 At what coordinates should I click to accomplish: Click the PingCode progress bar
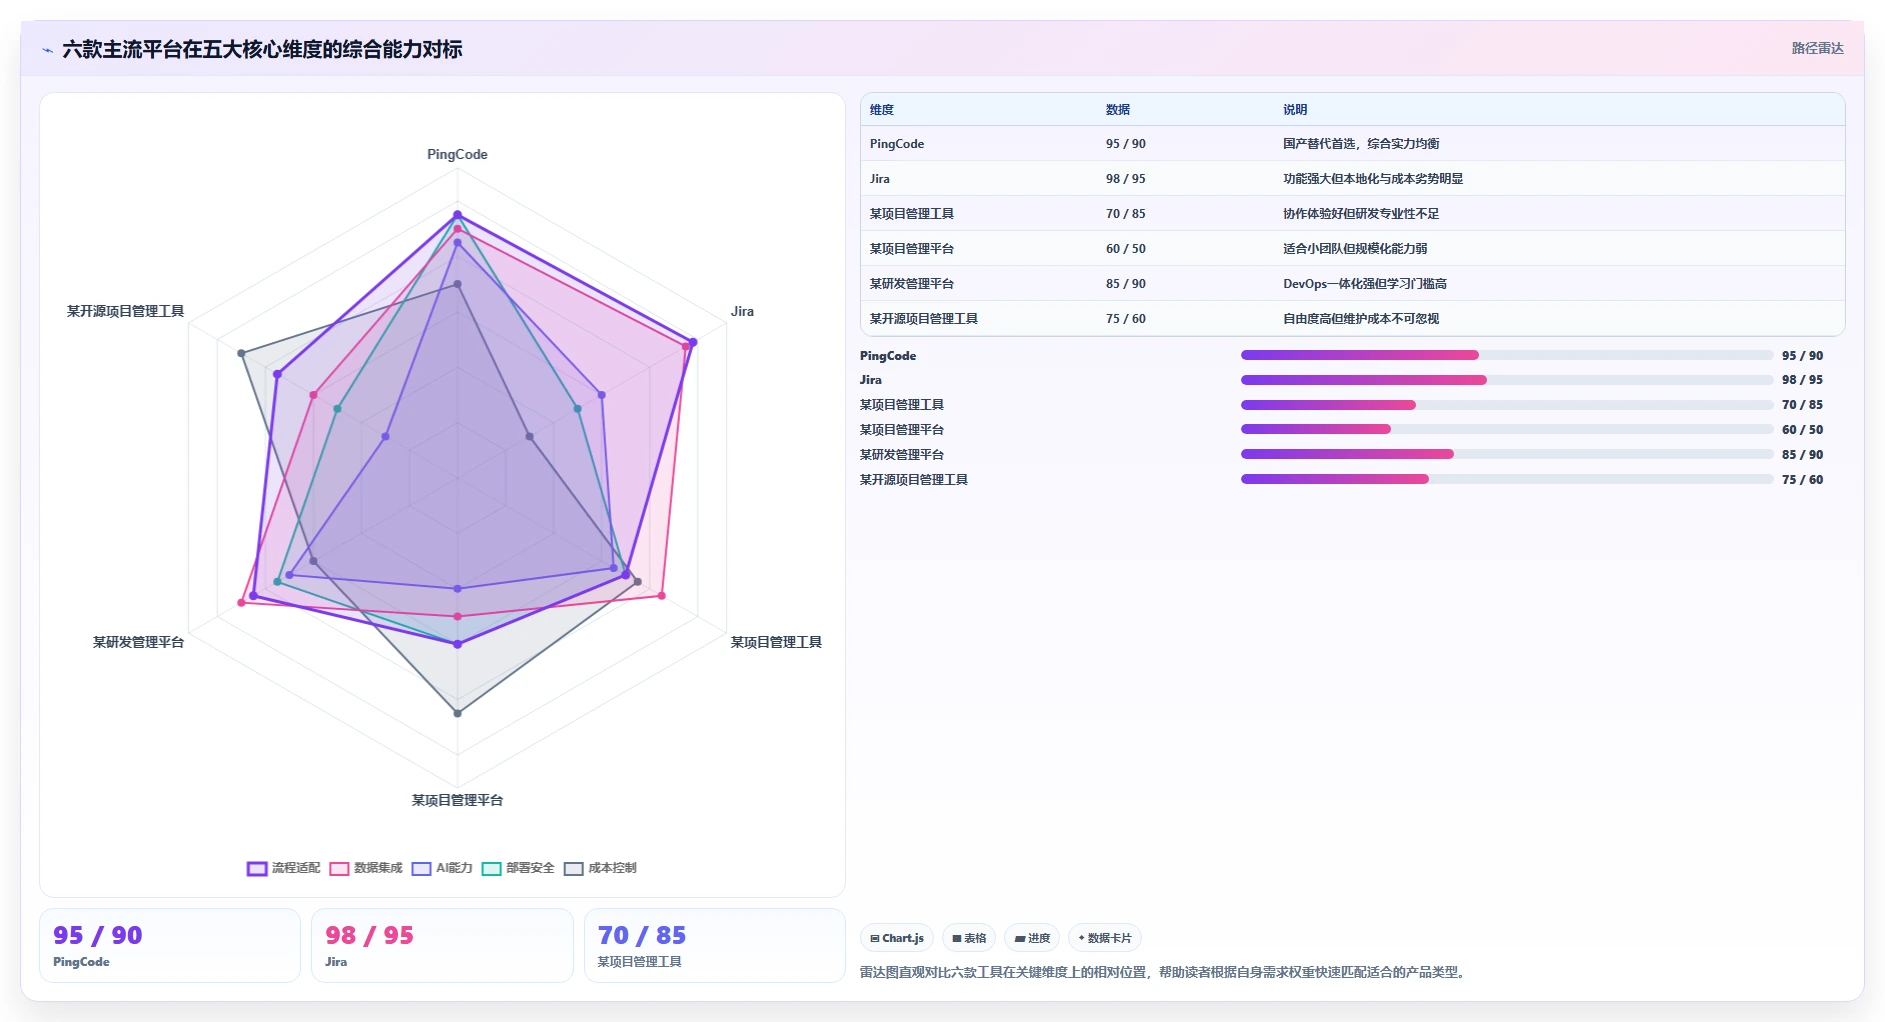tap(1507, 355)
